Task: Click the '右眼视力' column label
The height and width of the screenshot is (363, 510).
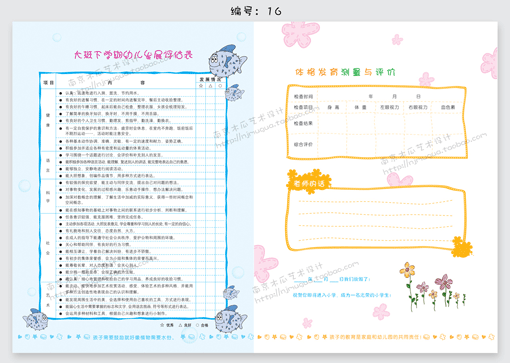Action: point(418,107)
